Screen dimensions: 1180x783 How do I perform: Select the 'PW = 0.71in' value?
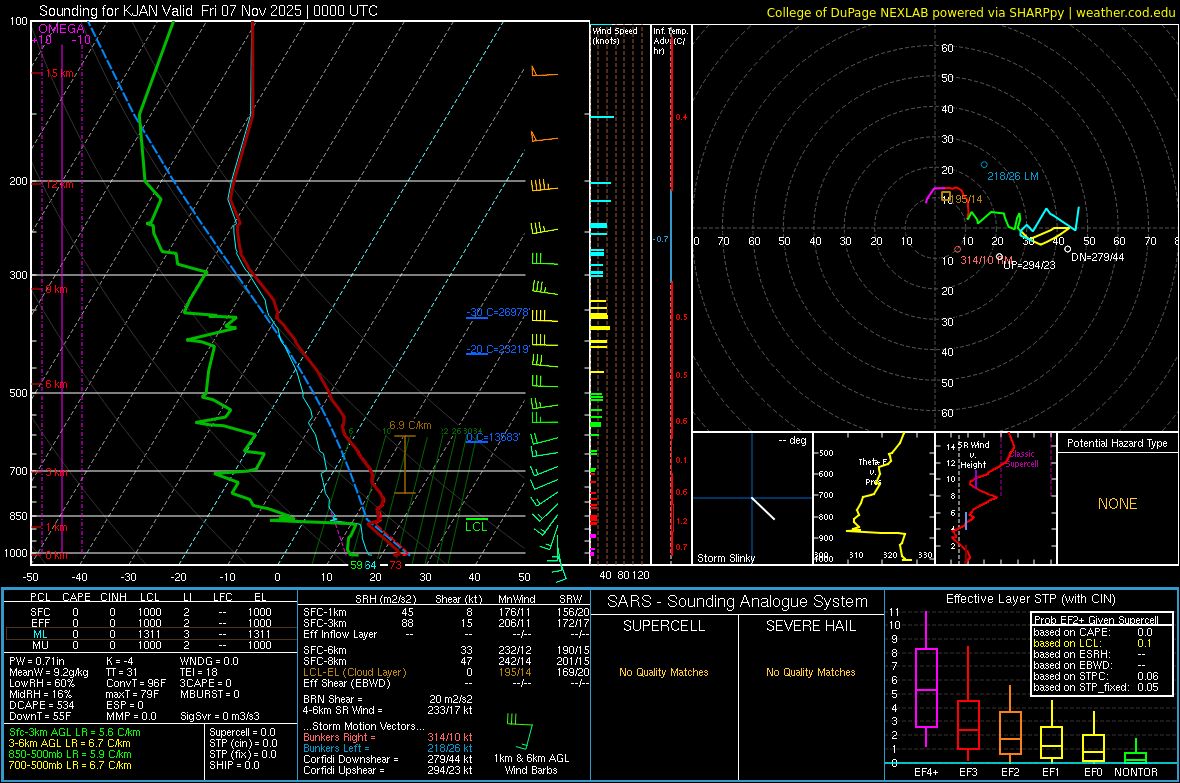click(x=36, y=661)
